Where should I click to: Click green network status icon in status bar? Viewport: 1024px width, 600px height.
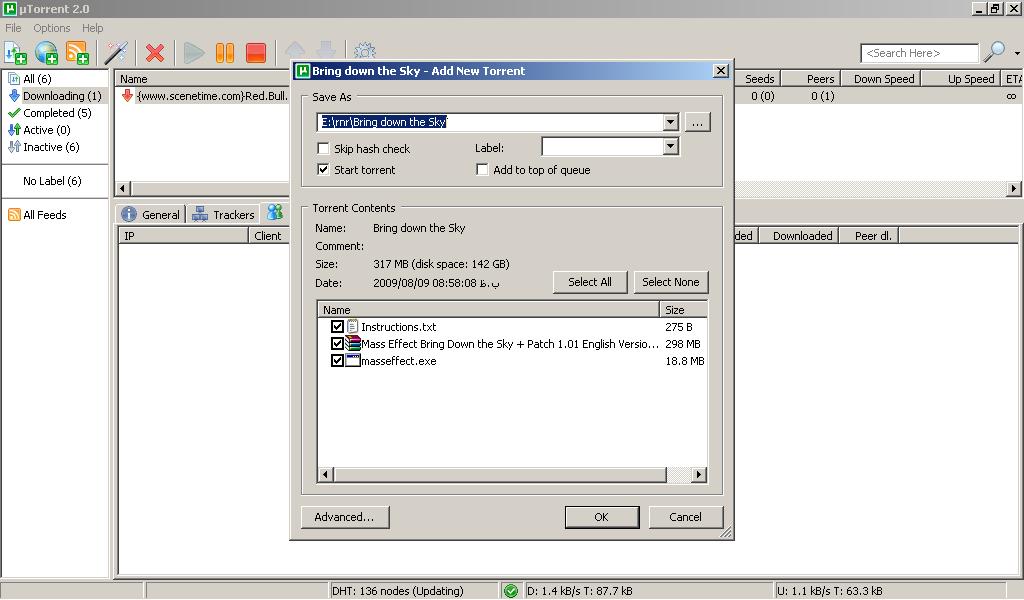click(511, 591)
